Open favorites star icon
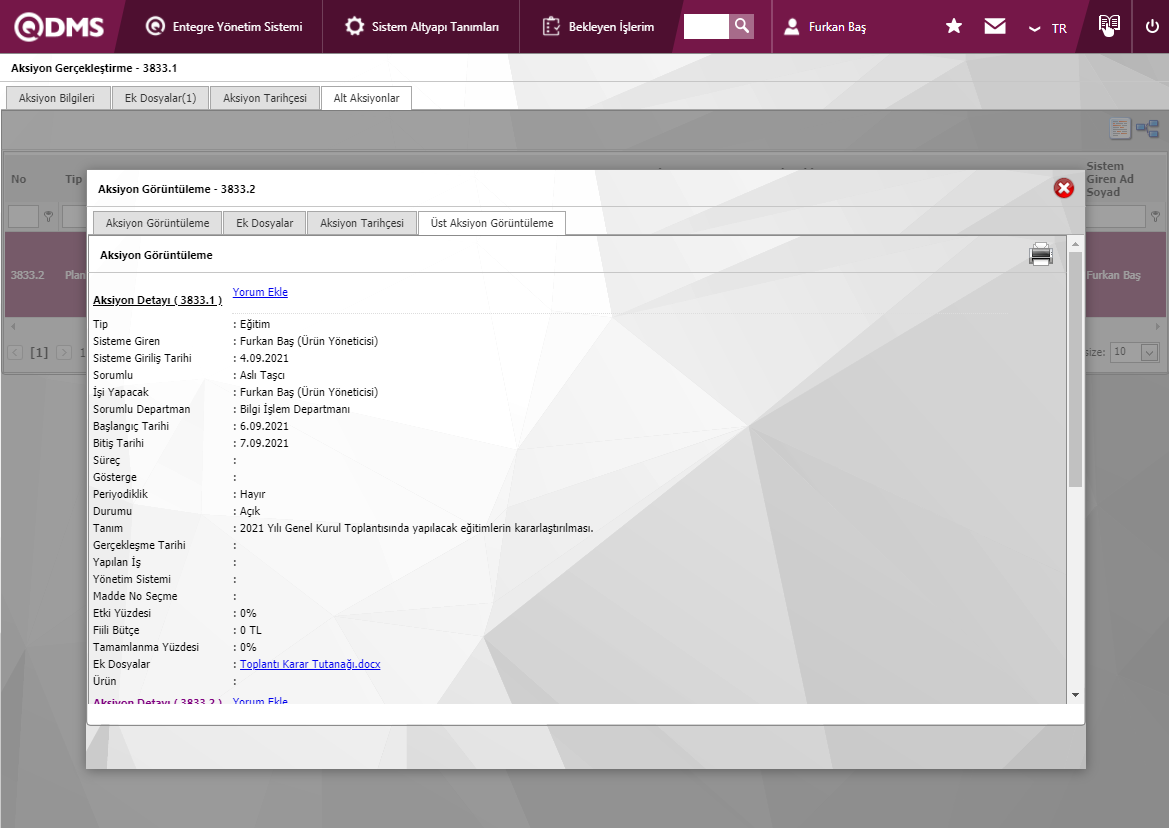Viewport: 1169px width, 828px height. point(954,27)
